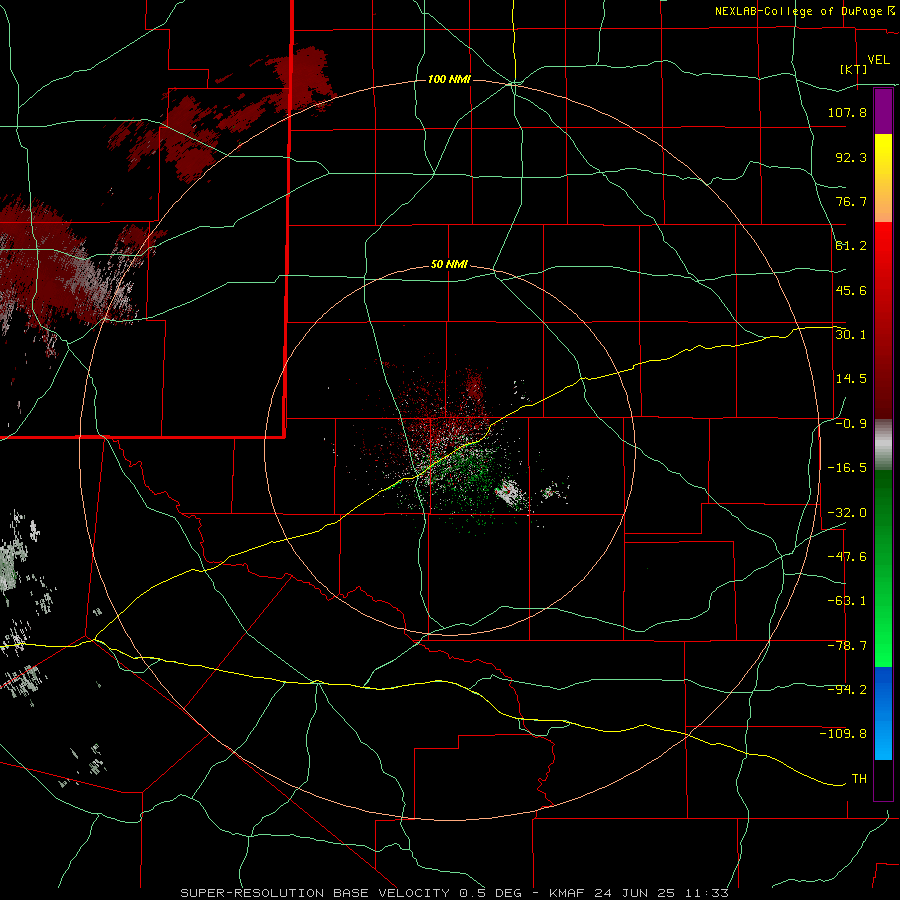Pick the purple segment of the velocity scale
This screenshot has width=900, height=900.
coord(883,112)
